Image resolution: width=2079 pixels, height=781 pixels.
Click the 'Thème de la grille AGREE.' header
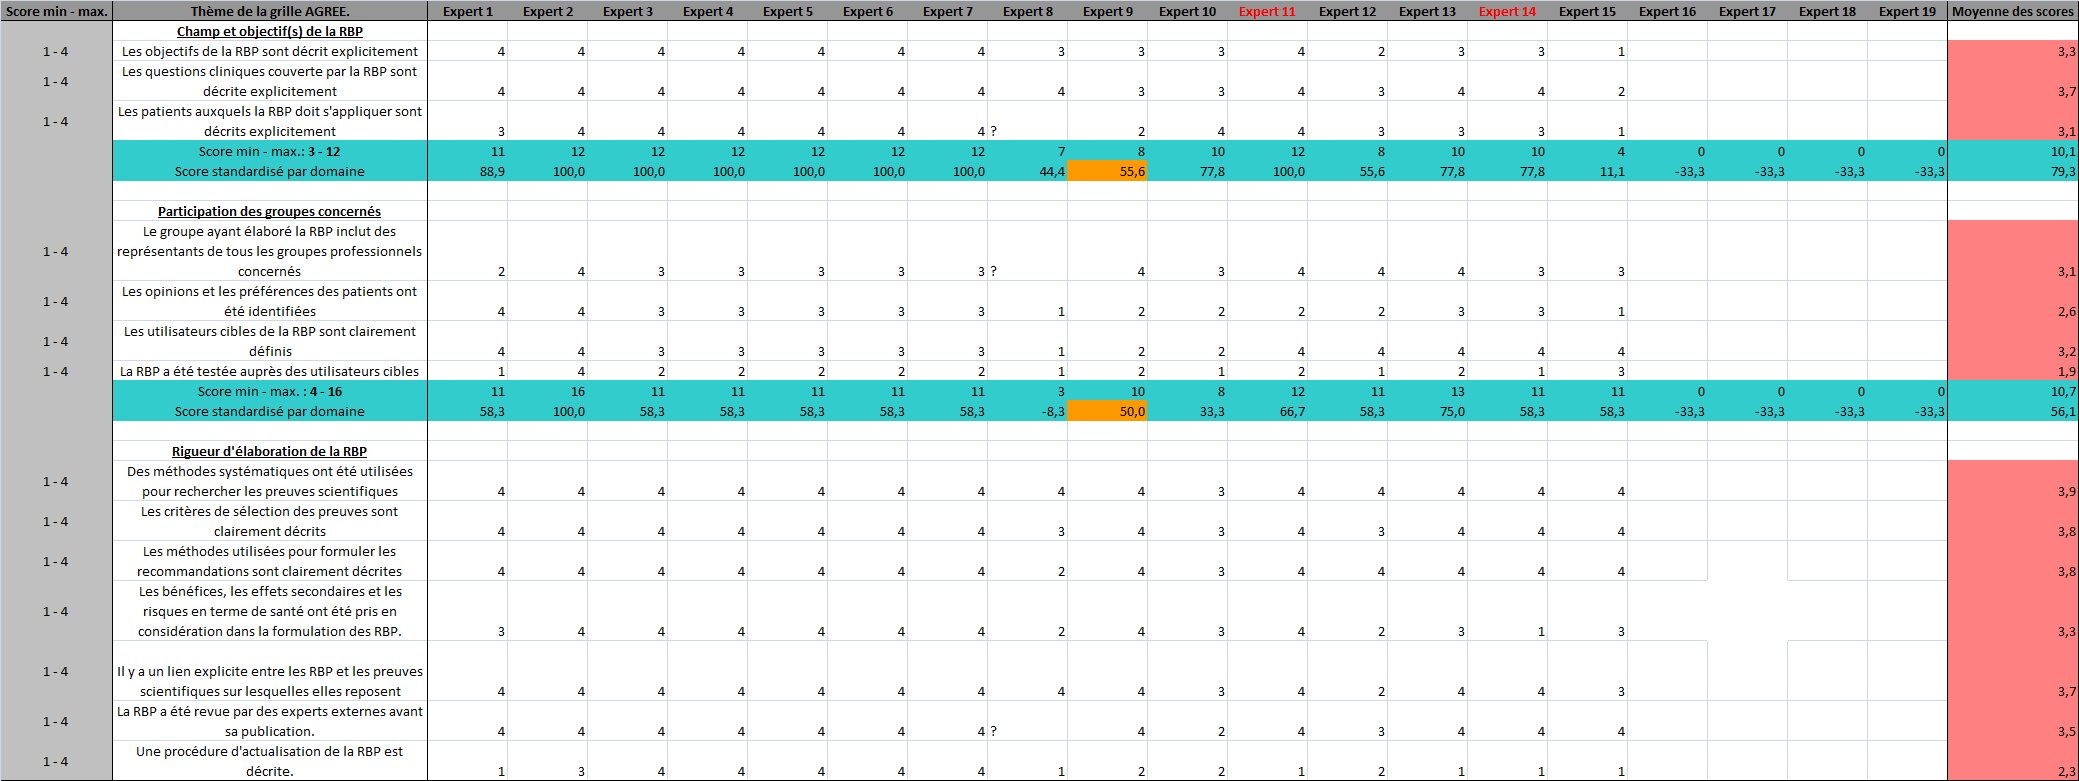click(x=270, y=11)
